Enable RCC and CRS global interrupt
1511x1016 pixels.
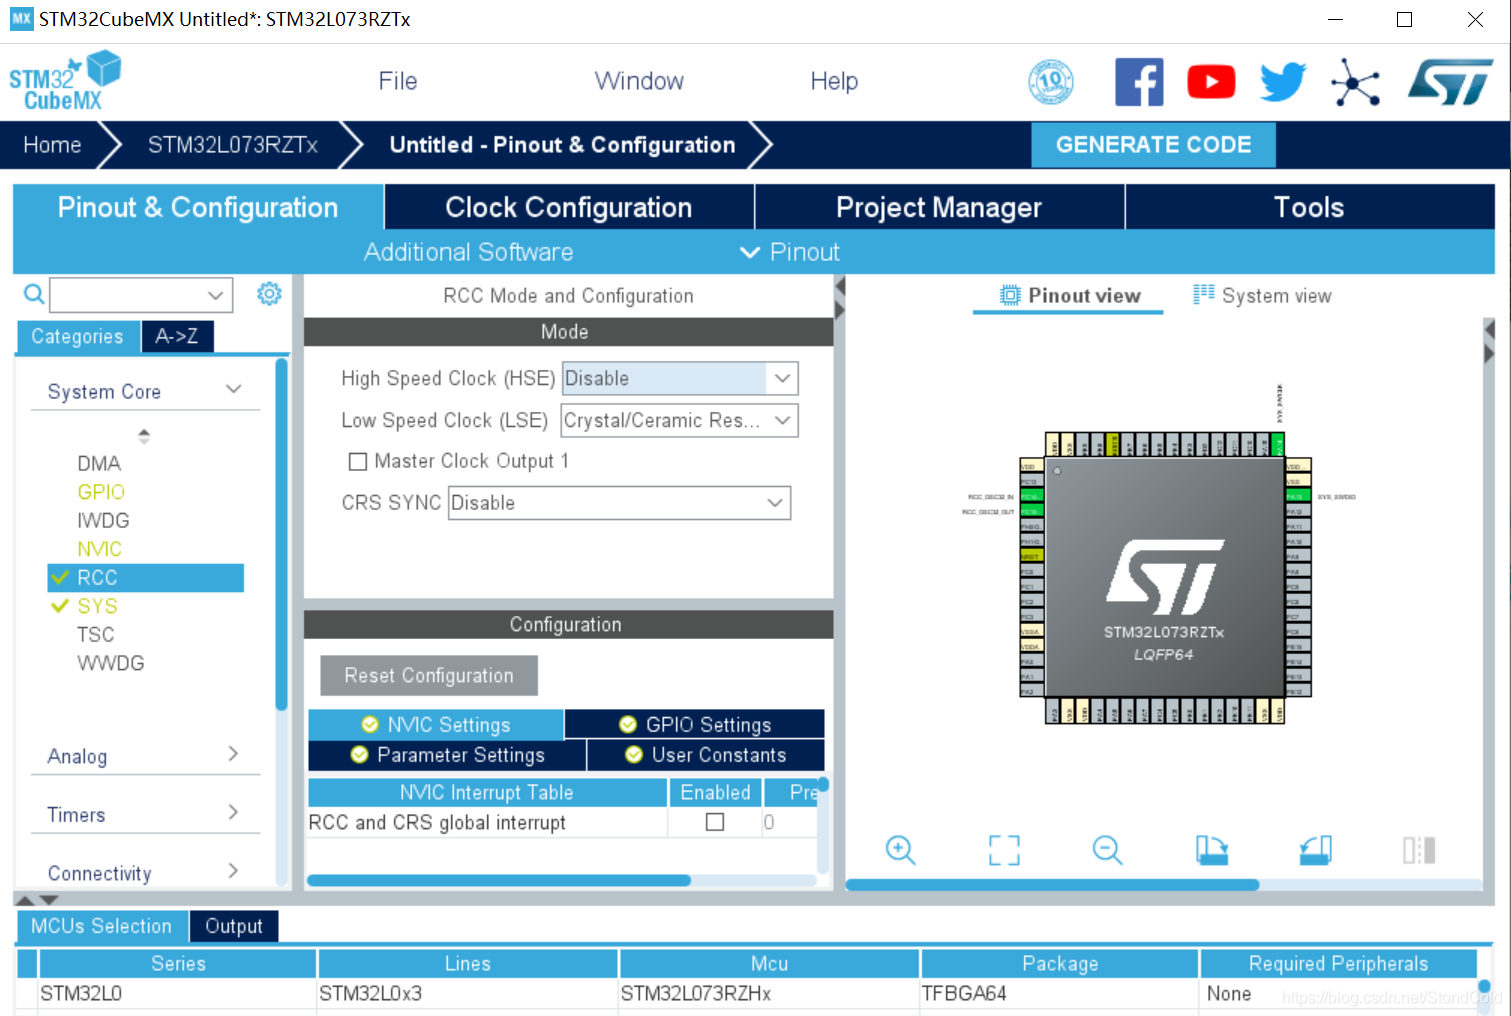(x=715, y=822)
